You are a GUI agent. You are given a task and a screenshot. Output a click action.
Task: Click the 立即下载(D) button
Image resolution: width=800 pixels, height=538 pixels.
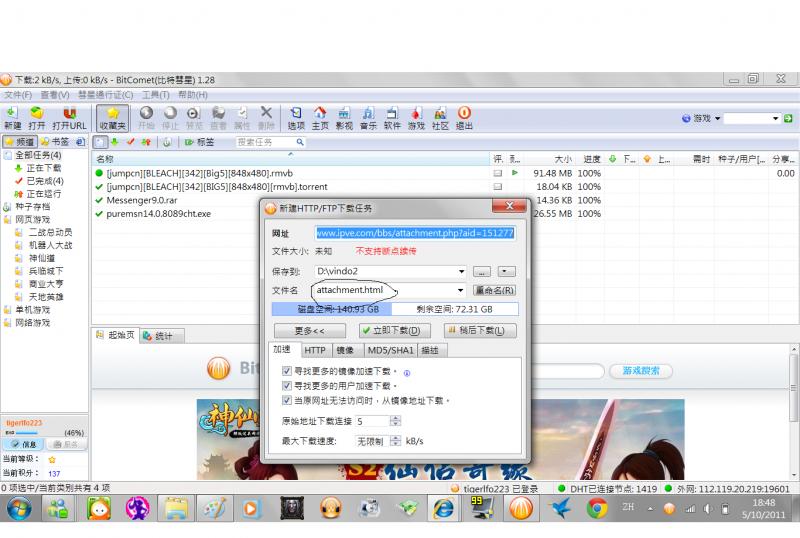tap(395, 330)
